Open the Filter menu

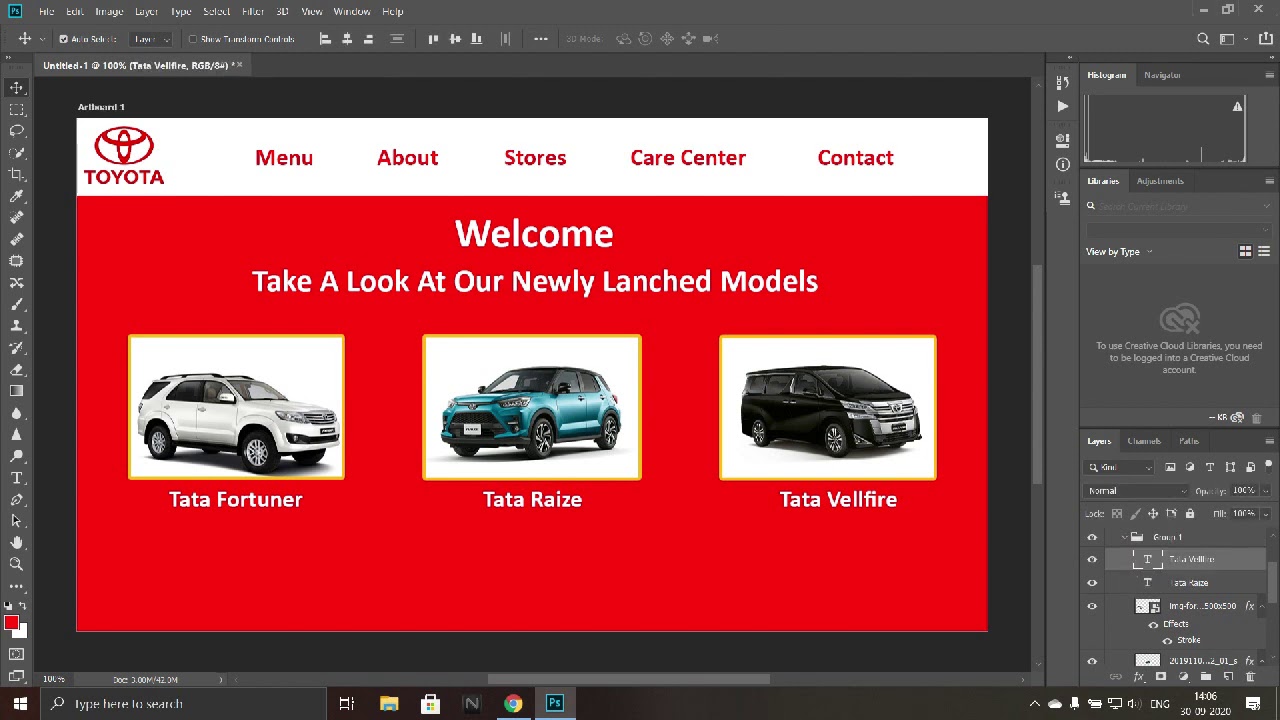(253, 11)
